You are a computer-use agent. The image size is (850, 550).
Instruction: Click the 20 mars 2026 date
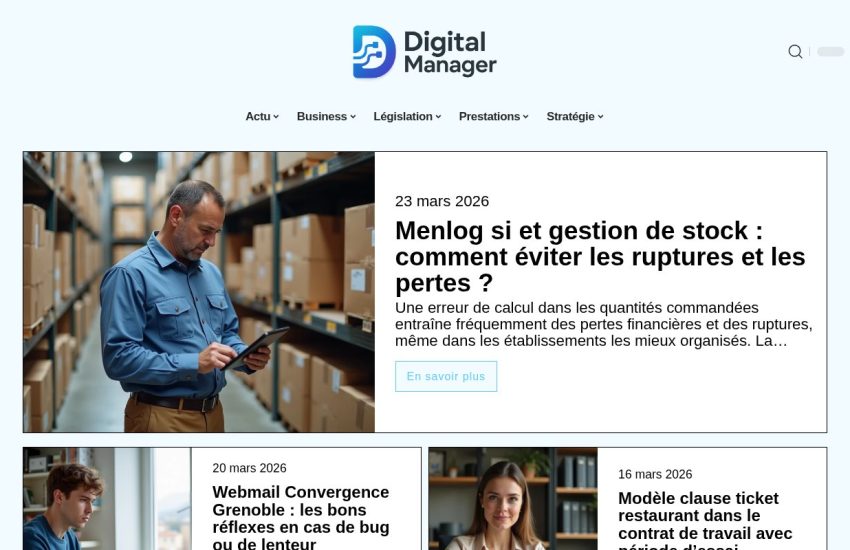coord(249,468)
